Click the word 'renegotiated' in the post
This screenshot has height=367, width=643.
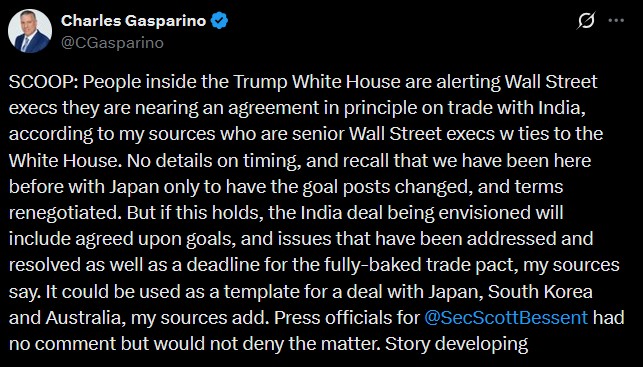coord(65,213)
